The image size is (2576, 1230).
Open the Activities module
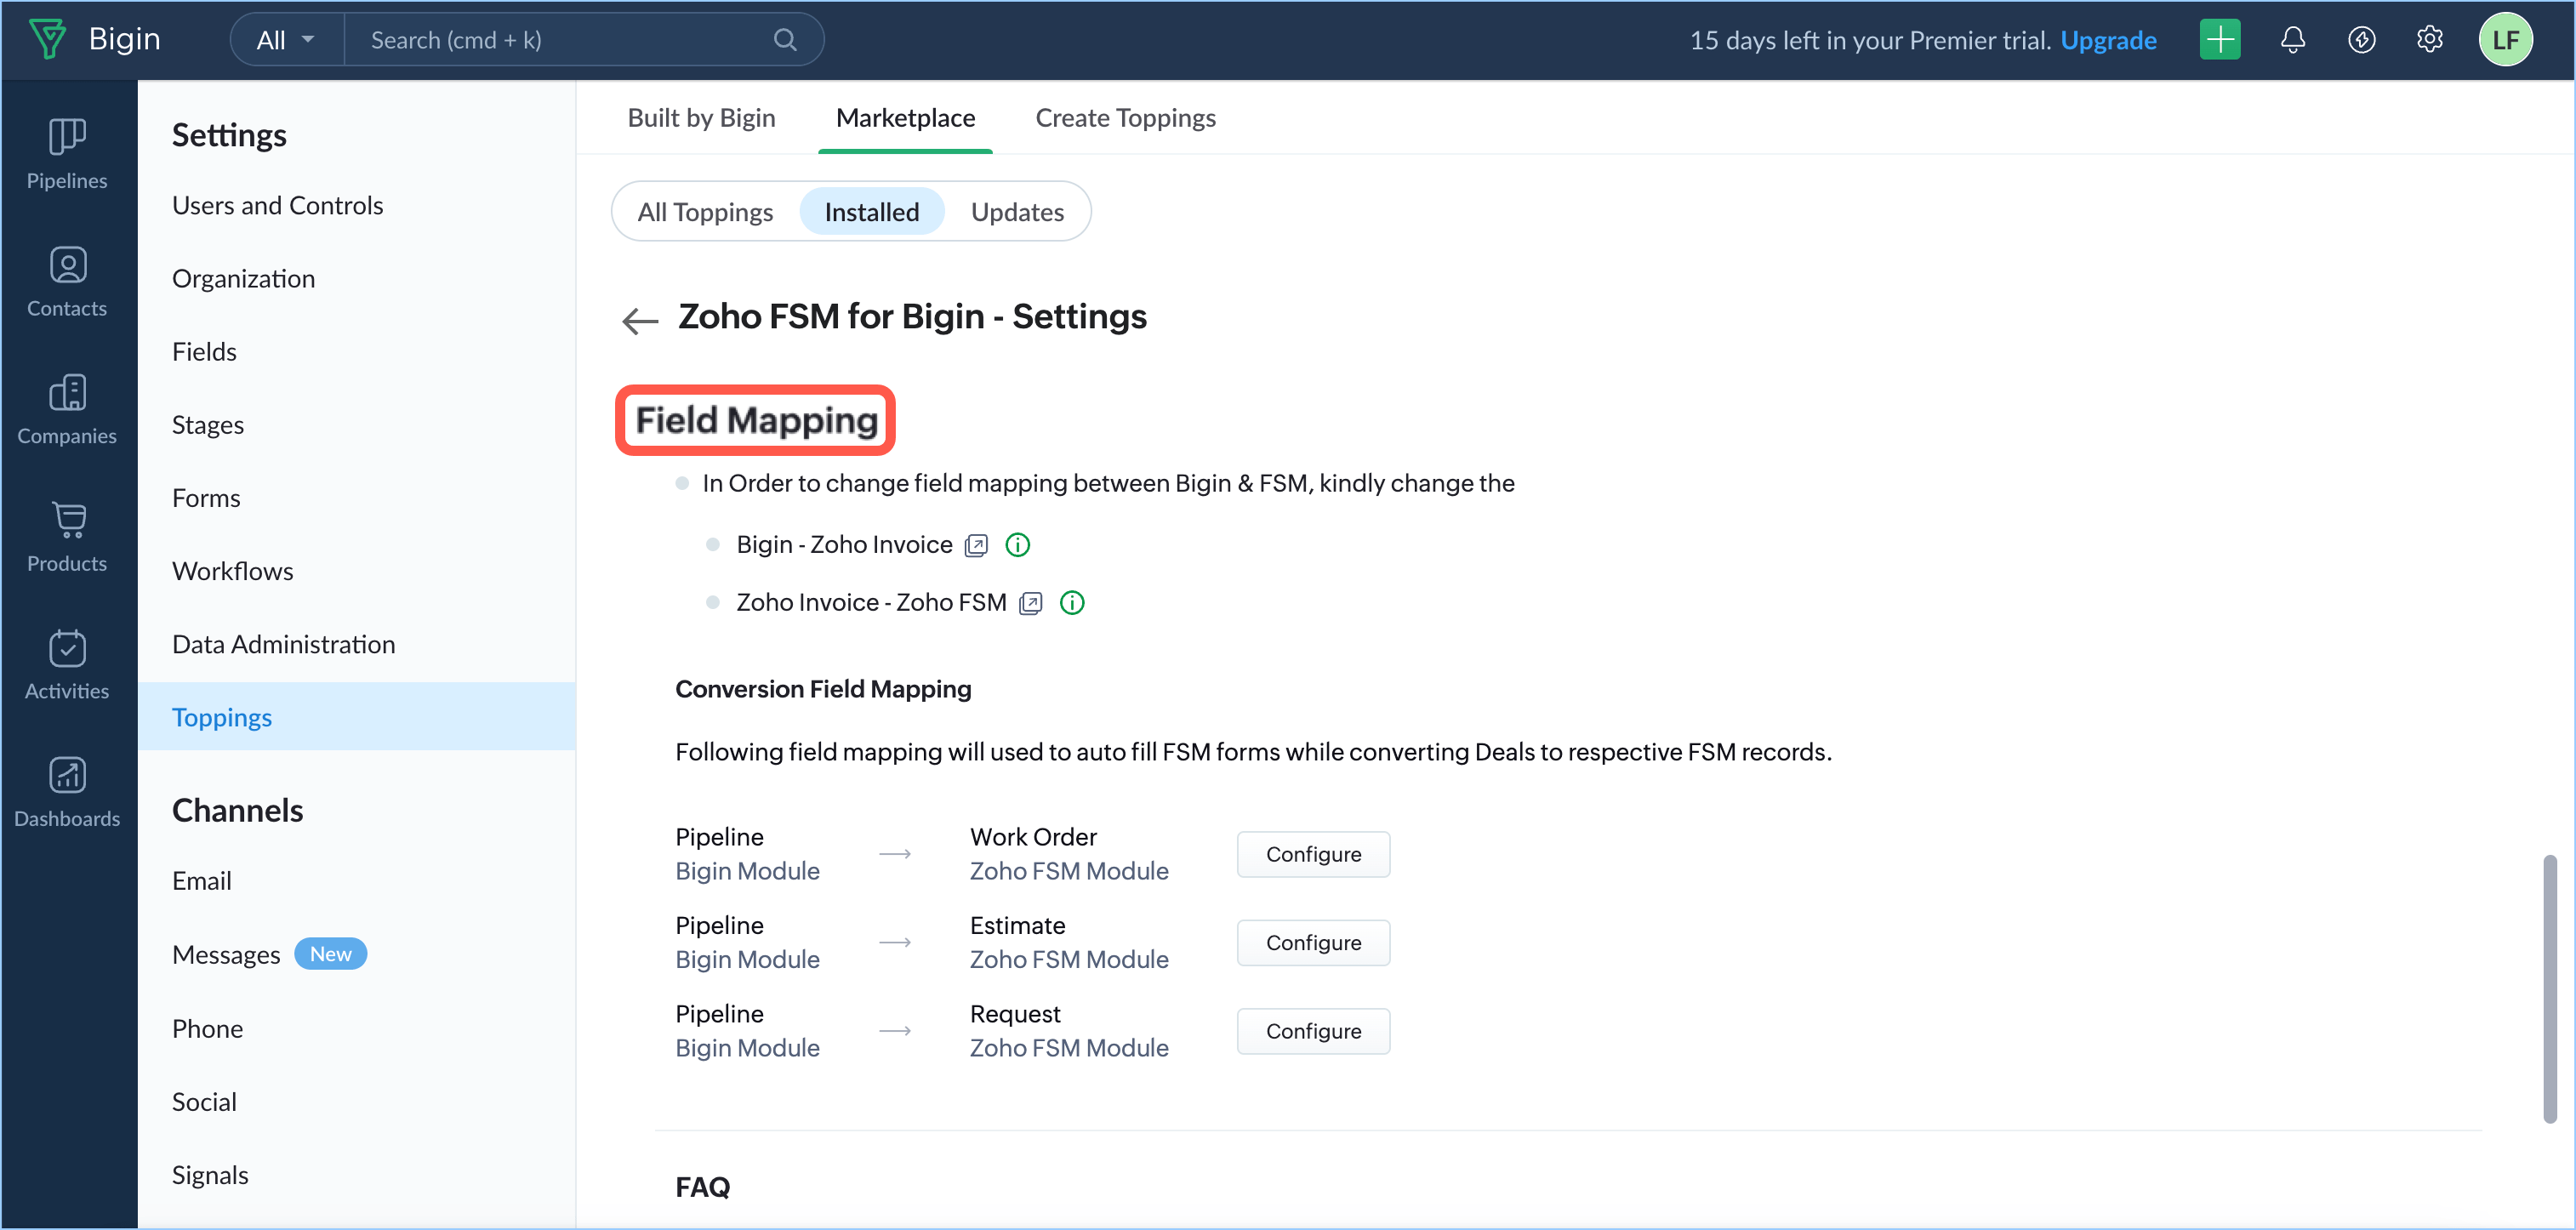pyautogui.click(x=67, y=664)
